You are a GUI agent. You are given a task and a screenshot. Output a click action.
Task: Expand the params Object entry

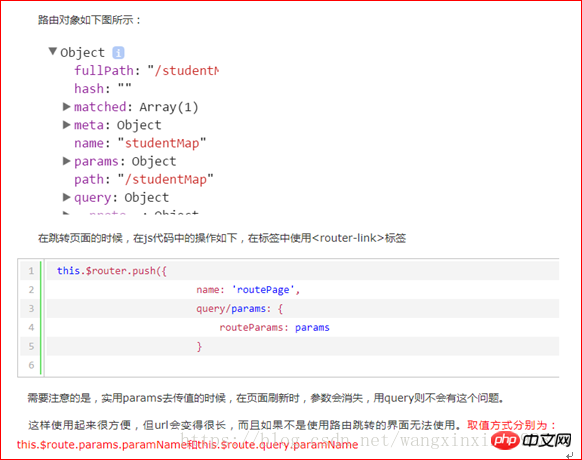tap(66, 161)
